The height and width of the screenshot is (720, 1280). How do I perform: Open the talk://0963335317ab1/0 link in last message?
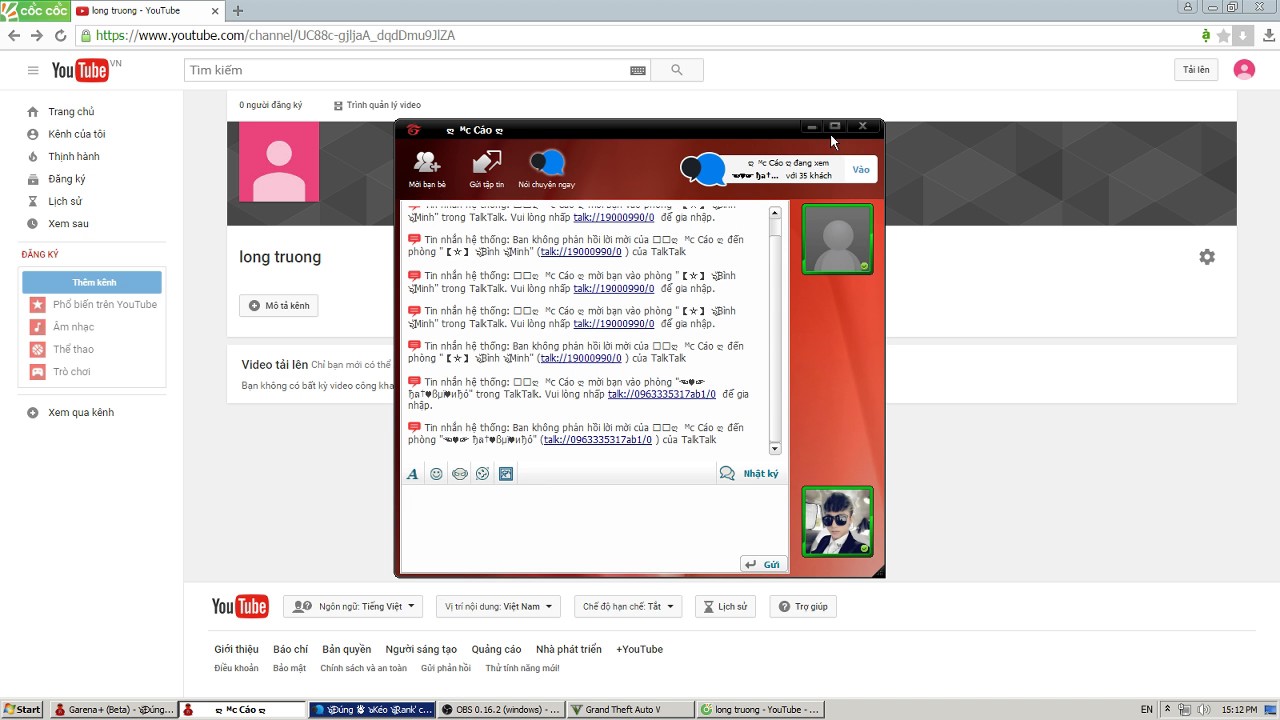[x=597, y=440]
